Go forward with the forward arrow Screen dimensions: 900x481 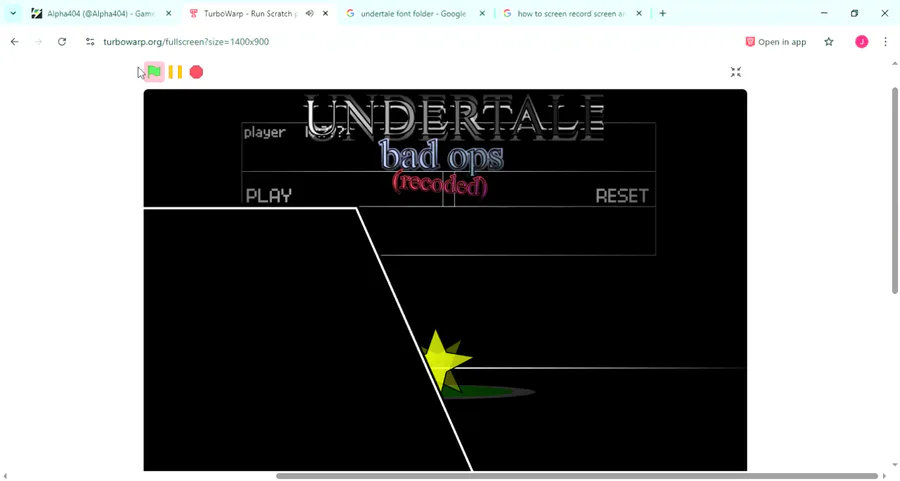pos(38,41)
